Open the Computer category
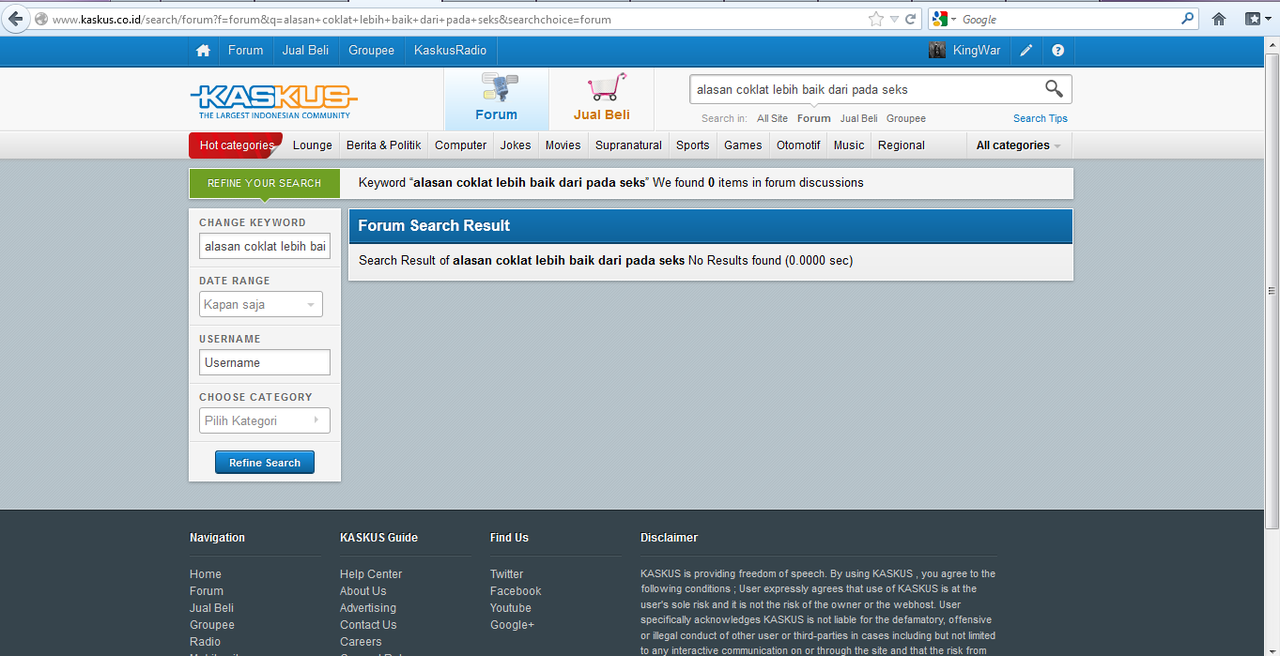Image resolution: width=1280 pixels, height=656 pixels. (460, 145)
